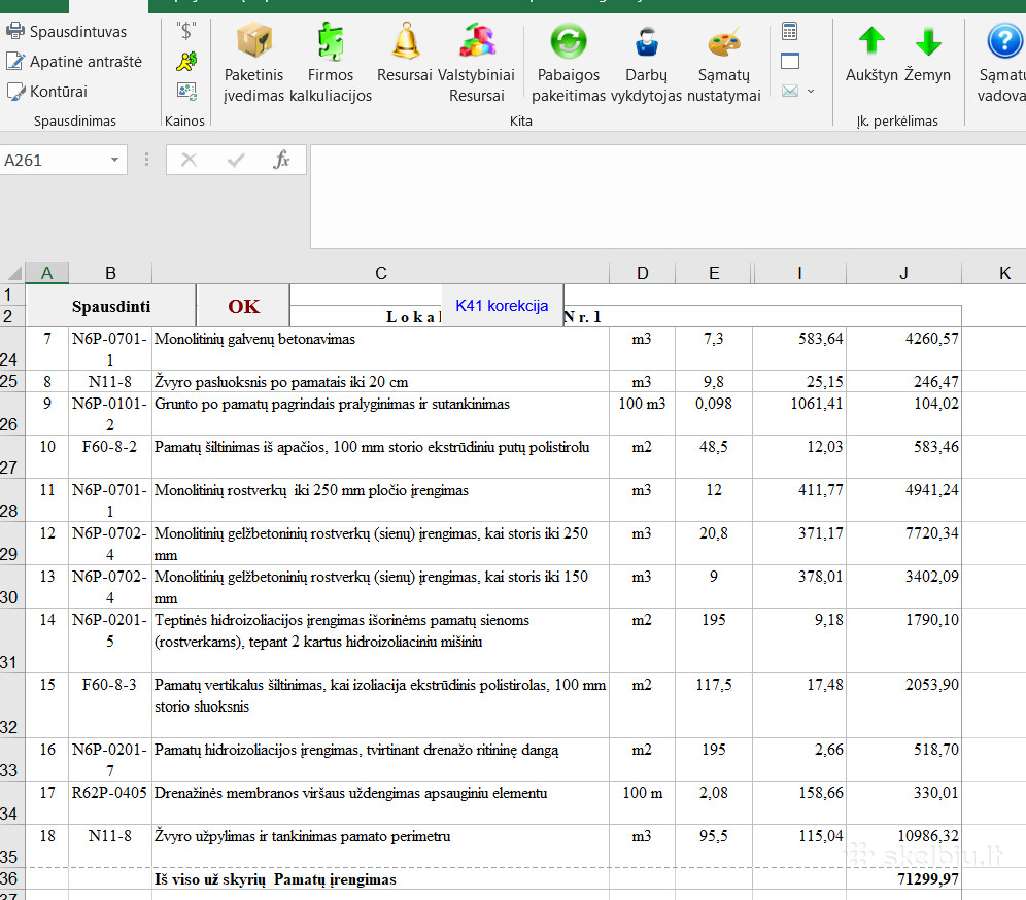Click the K41 korekcija button

pyautogui.click(x=502, y=306)
